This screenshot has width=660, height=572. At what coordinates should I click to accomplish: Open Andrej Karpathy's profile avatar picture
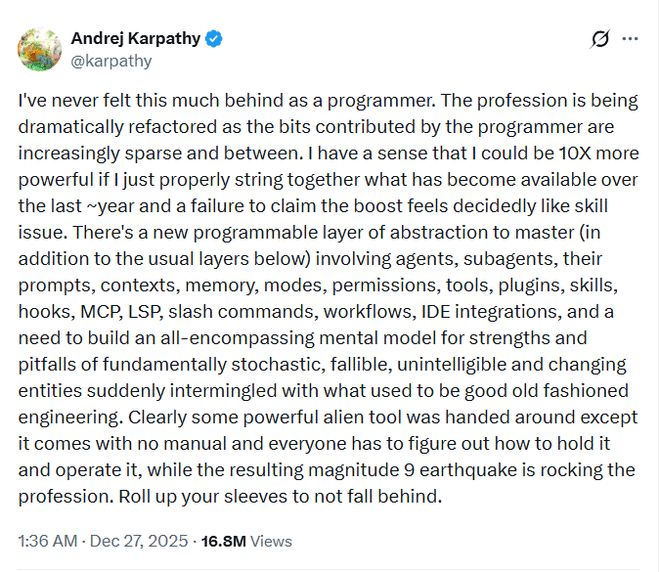(x=40, y=50)
